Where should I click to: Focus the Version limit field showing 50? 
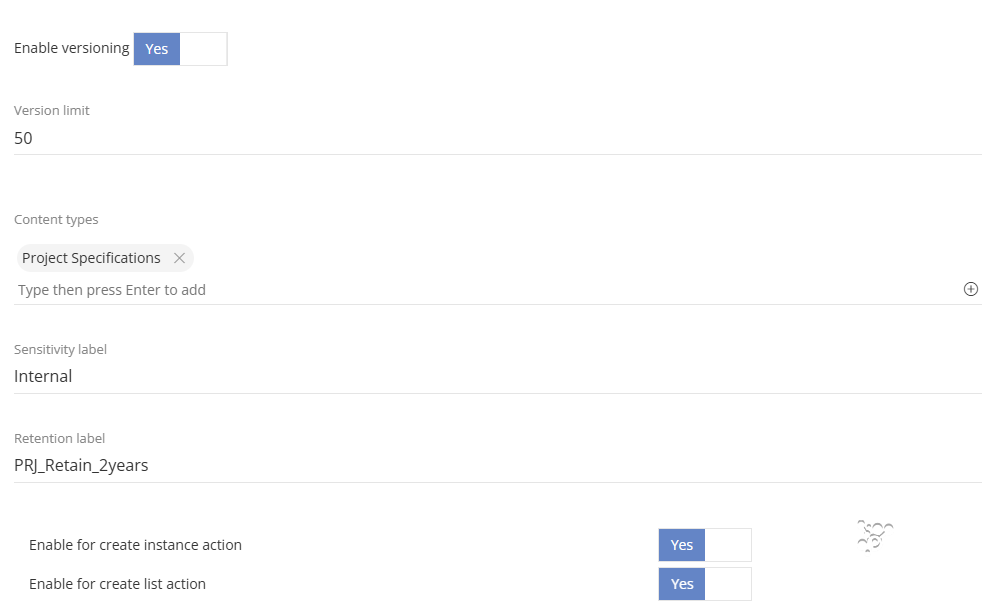click(x=498, y=138)
